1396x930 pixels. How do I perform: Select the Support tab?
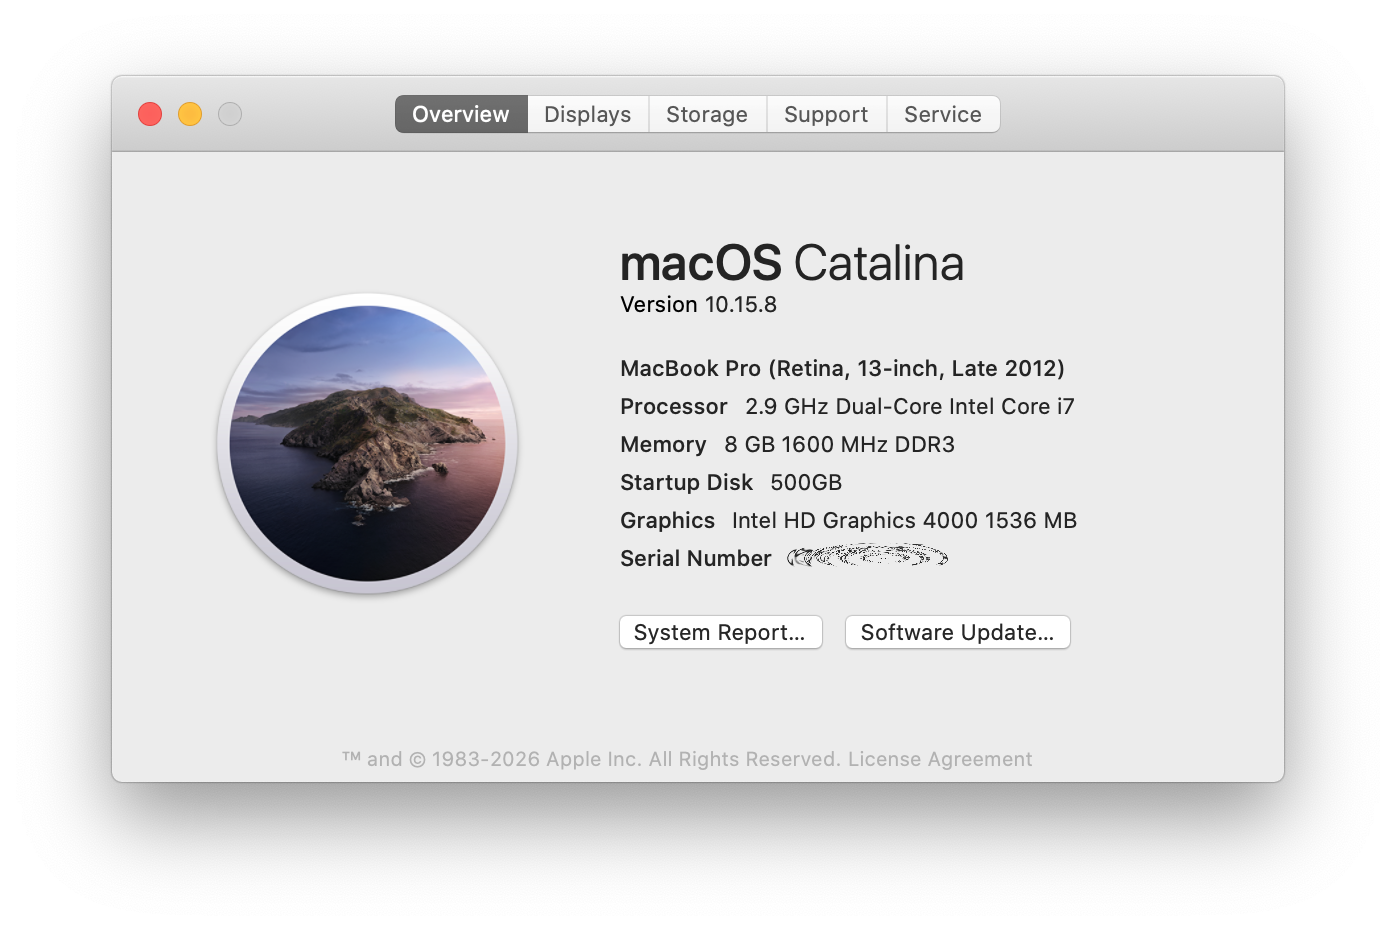point(826,114)
